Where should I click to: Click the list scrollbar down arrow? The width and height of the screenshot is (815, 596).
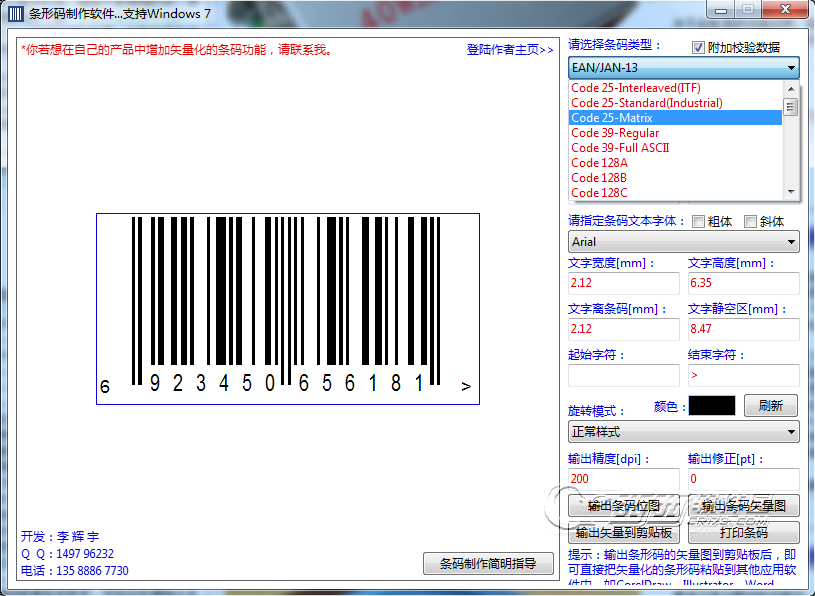(791, 192)
